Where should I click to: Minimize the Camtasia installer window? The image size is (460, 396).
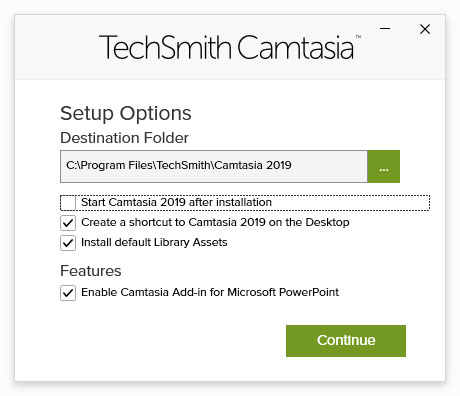point(385,29)
